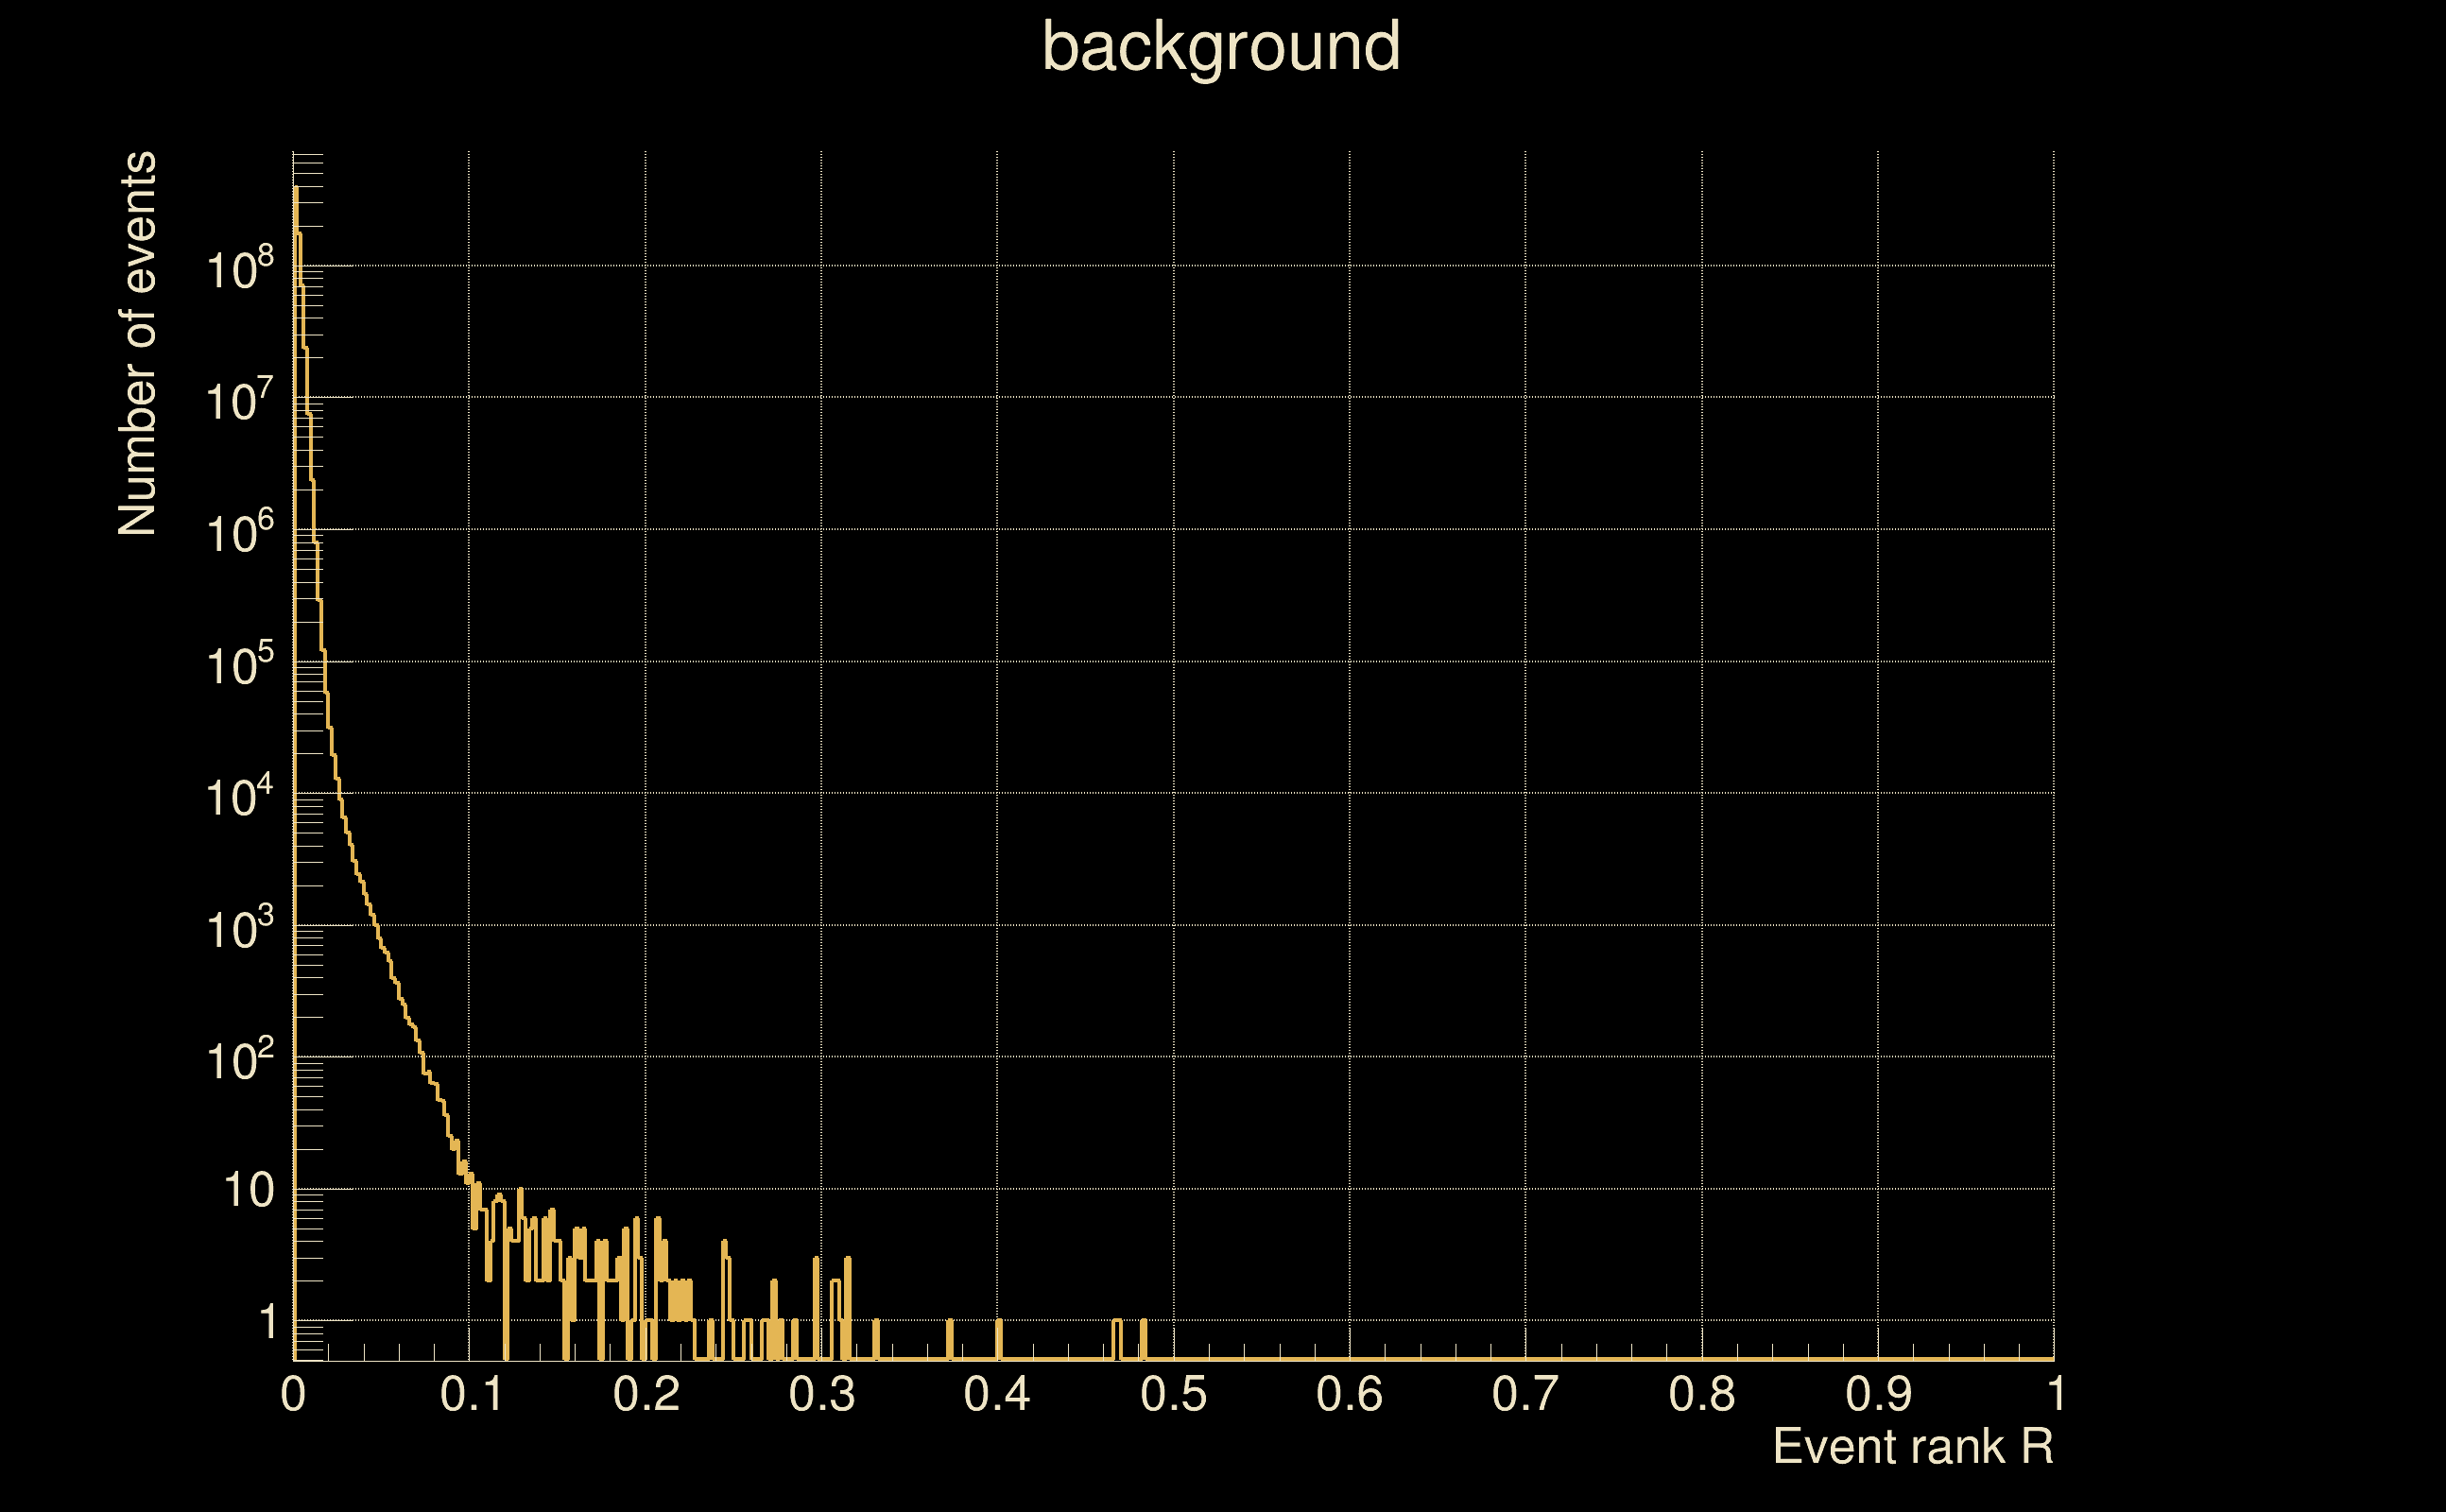
Task: Click the 0.6 x-axis tick label
Action: (1349, 1395)
